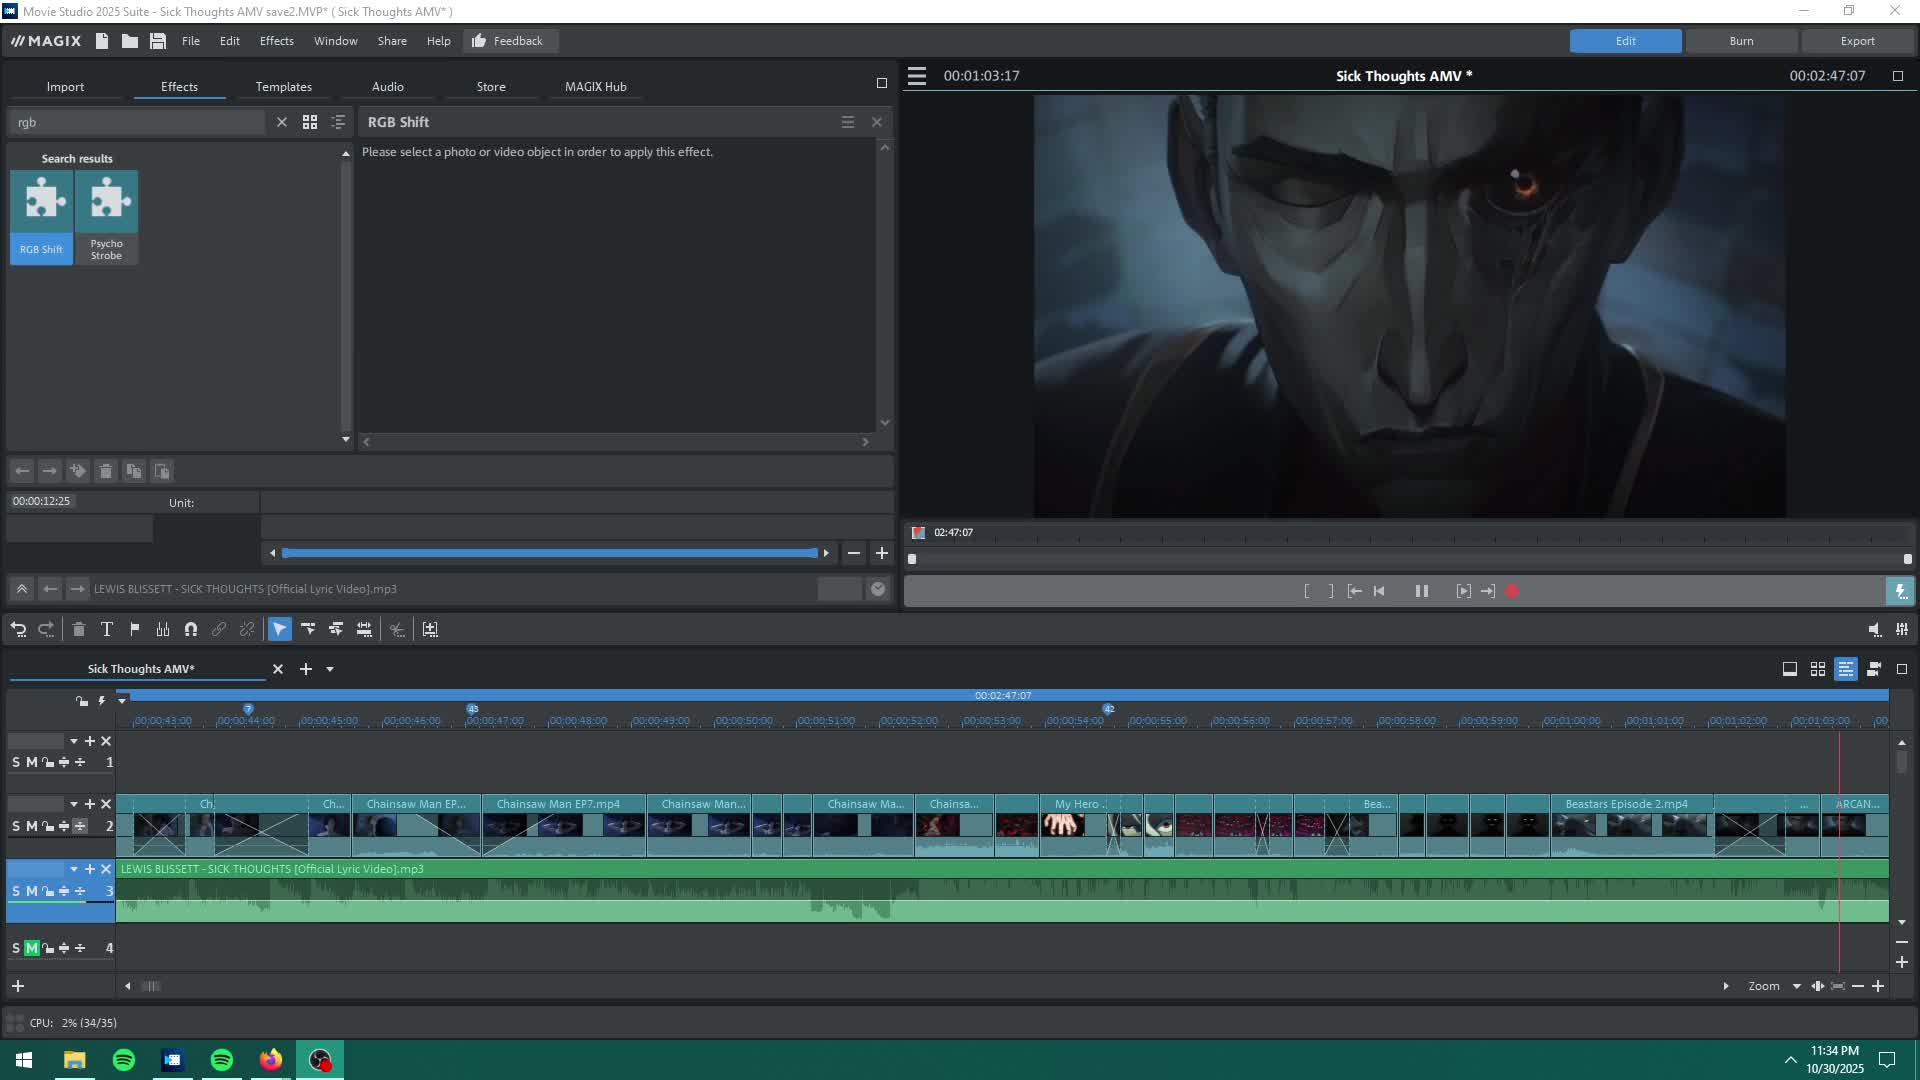The image size is (1920, 1080).
Task: Open the preview monitor hamburger menu
Action: coord(917,76)
